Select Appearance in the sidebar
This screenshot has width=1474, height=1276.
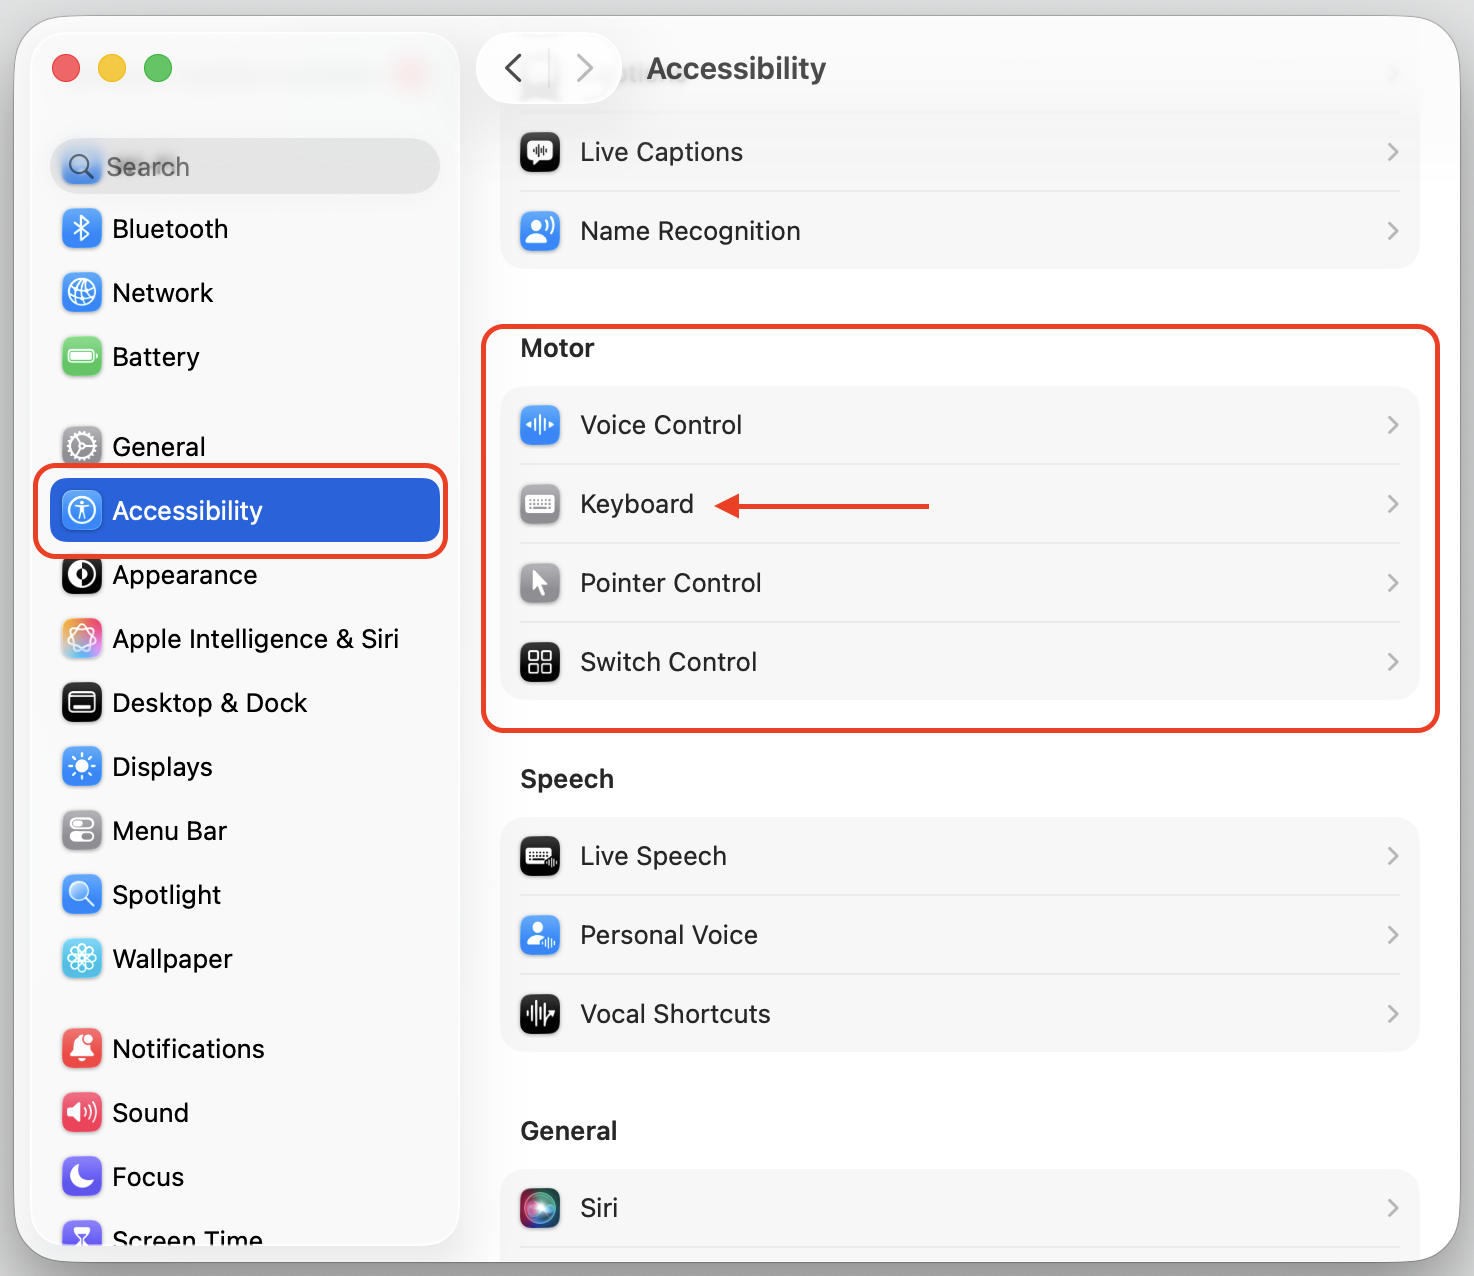coord(245,575)
